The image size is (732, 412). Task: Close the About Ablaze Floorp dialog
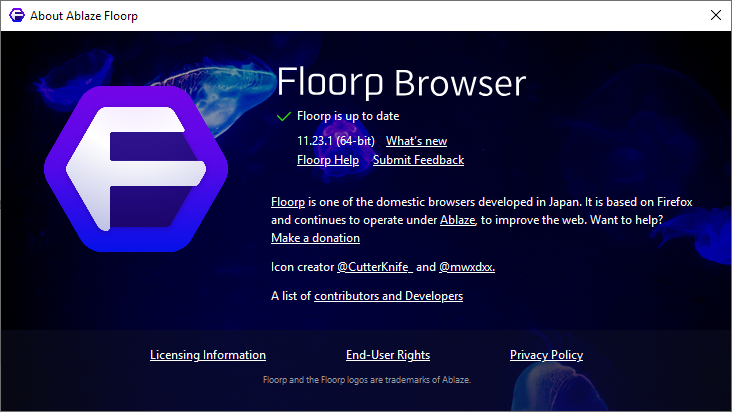pyautogui.click(x=716, y=15)
